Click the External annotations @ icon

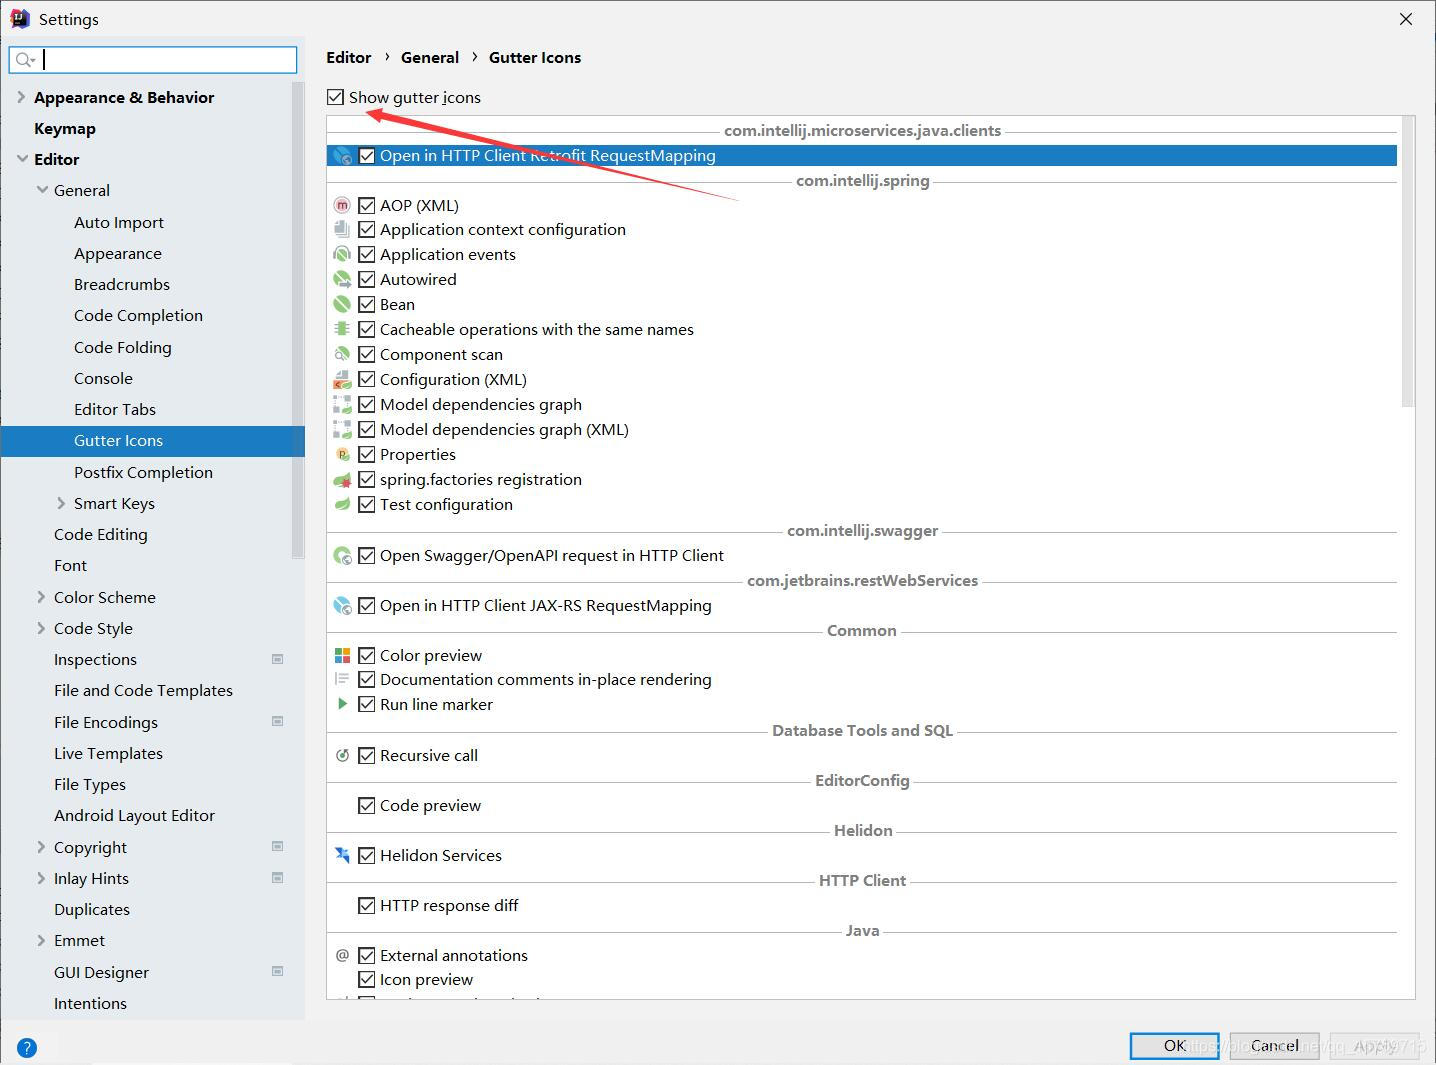pos(342,955)
